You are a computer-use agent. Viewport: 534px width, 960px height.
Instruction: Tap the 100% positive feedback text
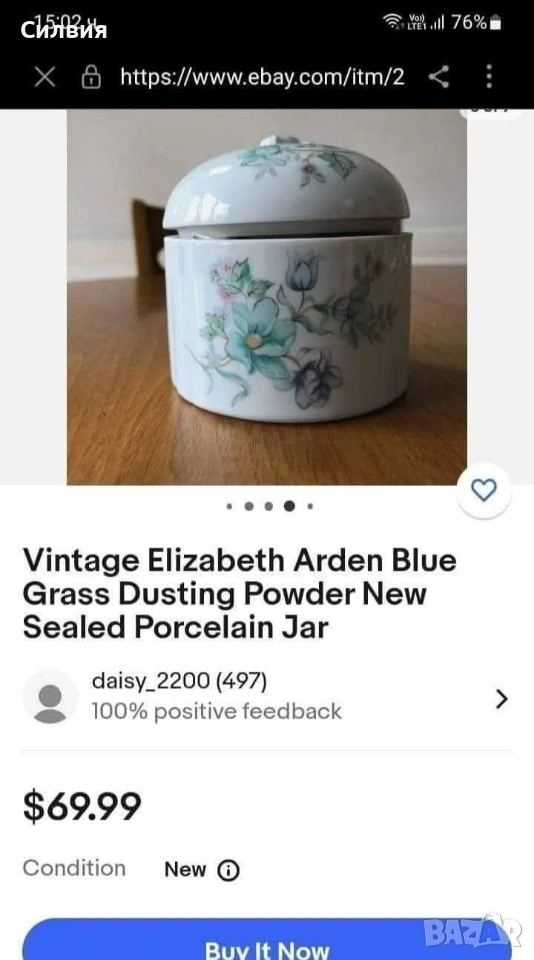coord(217,711)
